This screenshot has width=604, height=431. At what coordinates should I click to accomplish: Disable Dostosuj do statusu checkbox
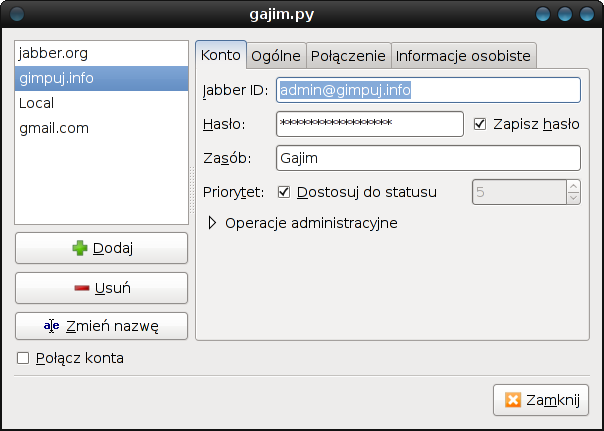283,191
